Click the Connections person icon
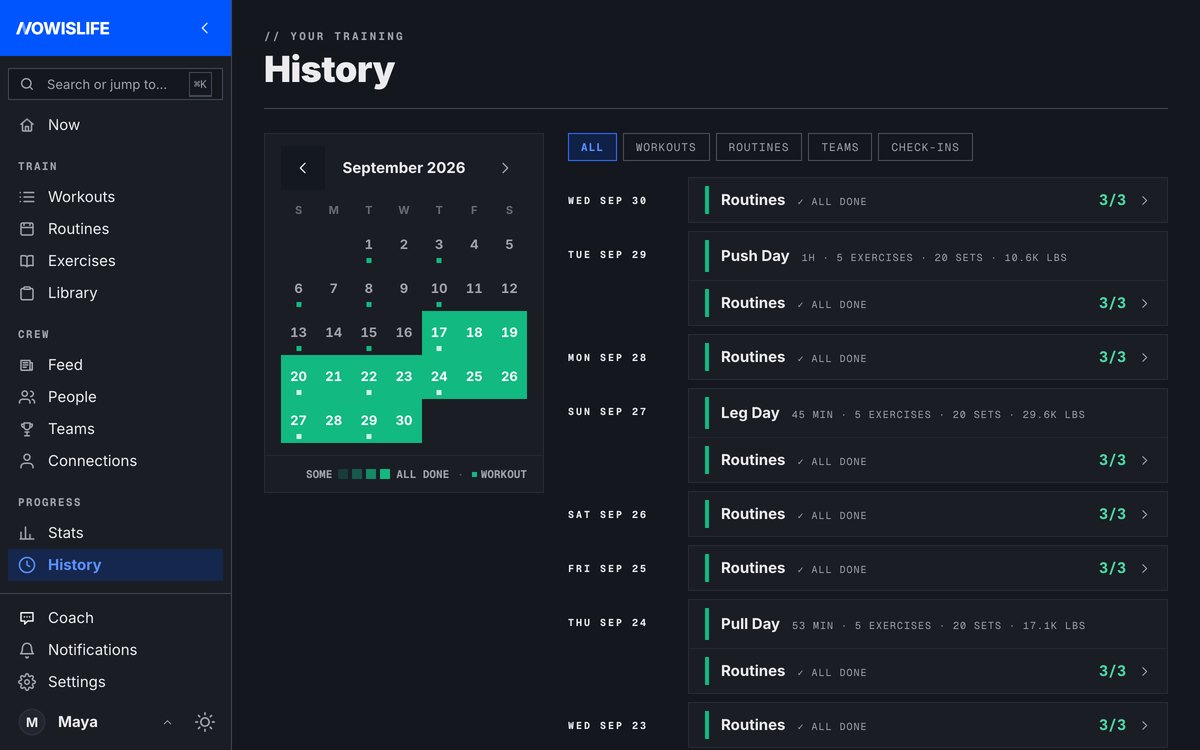The width and height of the screenshot is (1200, 750). point(27,461)
